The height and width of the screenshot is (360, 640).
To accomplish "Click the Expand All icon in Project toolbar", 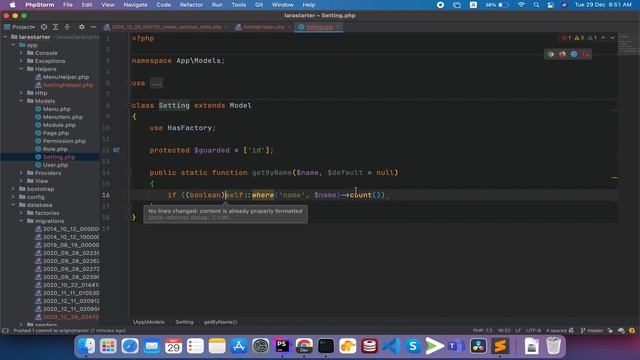I will [x=56, y=27].
